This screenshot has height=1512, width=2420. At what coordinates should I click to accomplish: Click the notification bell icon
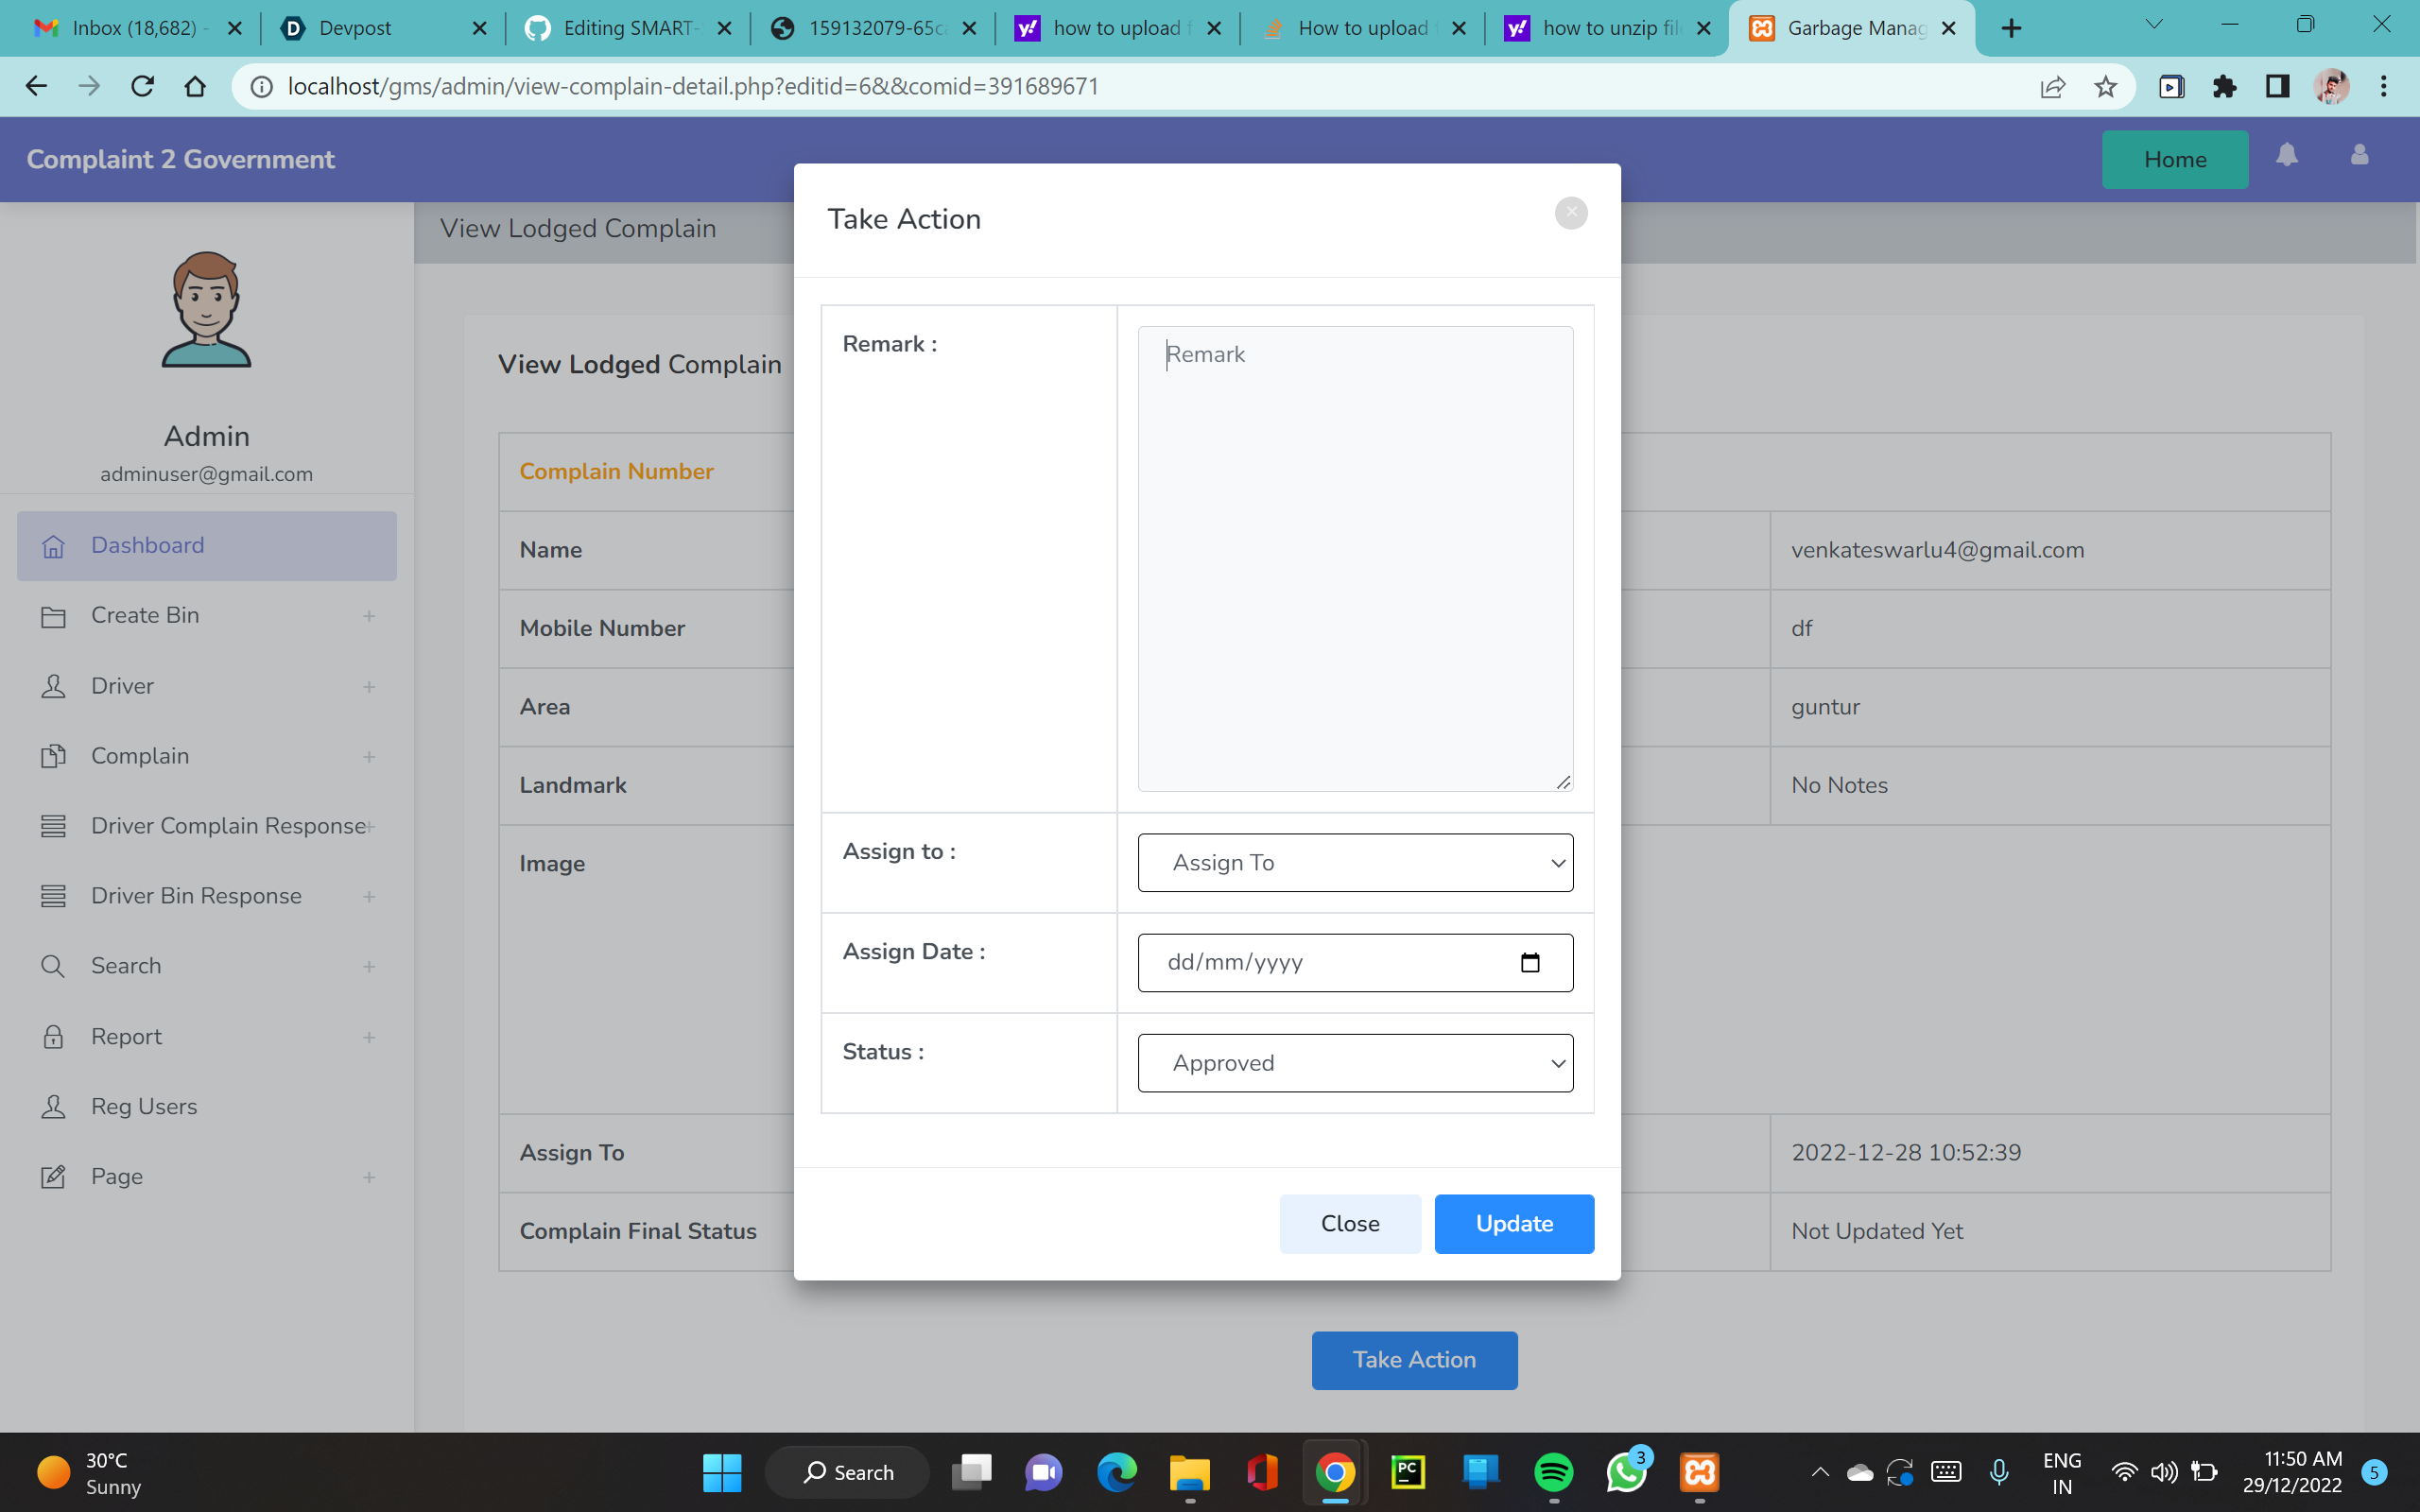point(2286,156)
